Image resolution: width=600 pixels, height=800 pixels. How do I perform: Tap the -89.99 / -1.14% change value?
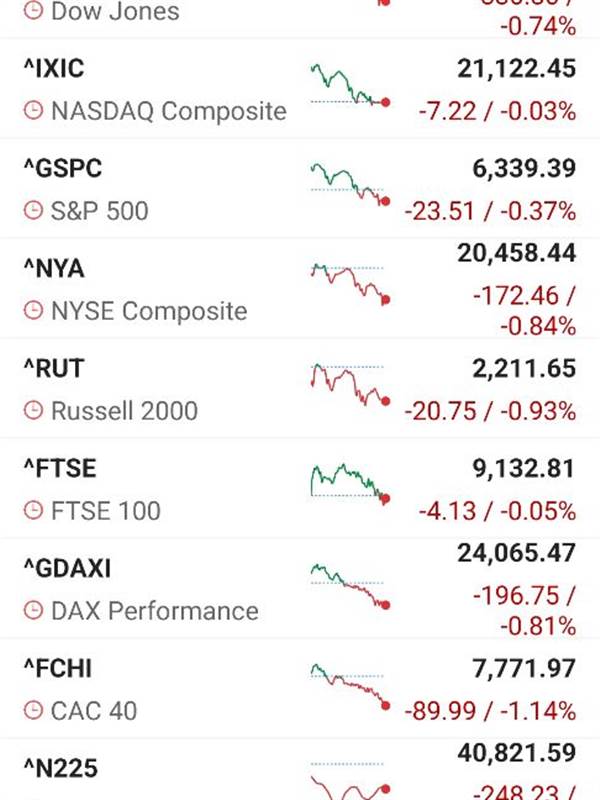pos(490,710)
